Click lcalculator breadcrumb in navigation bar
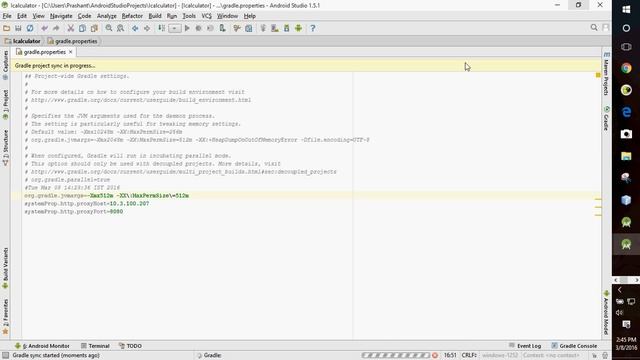Viewport: 640px width, 360px height. tap(23, 41)
